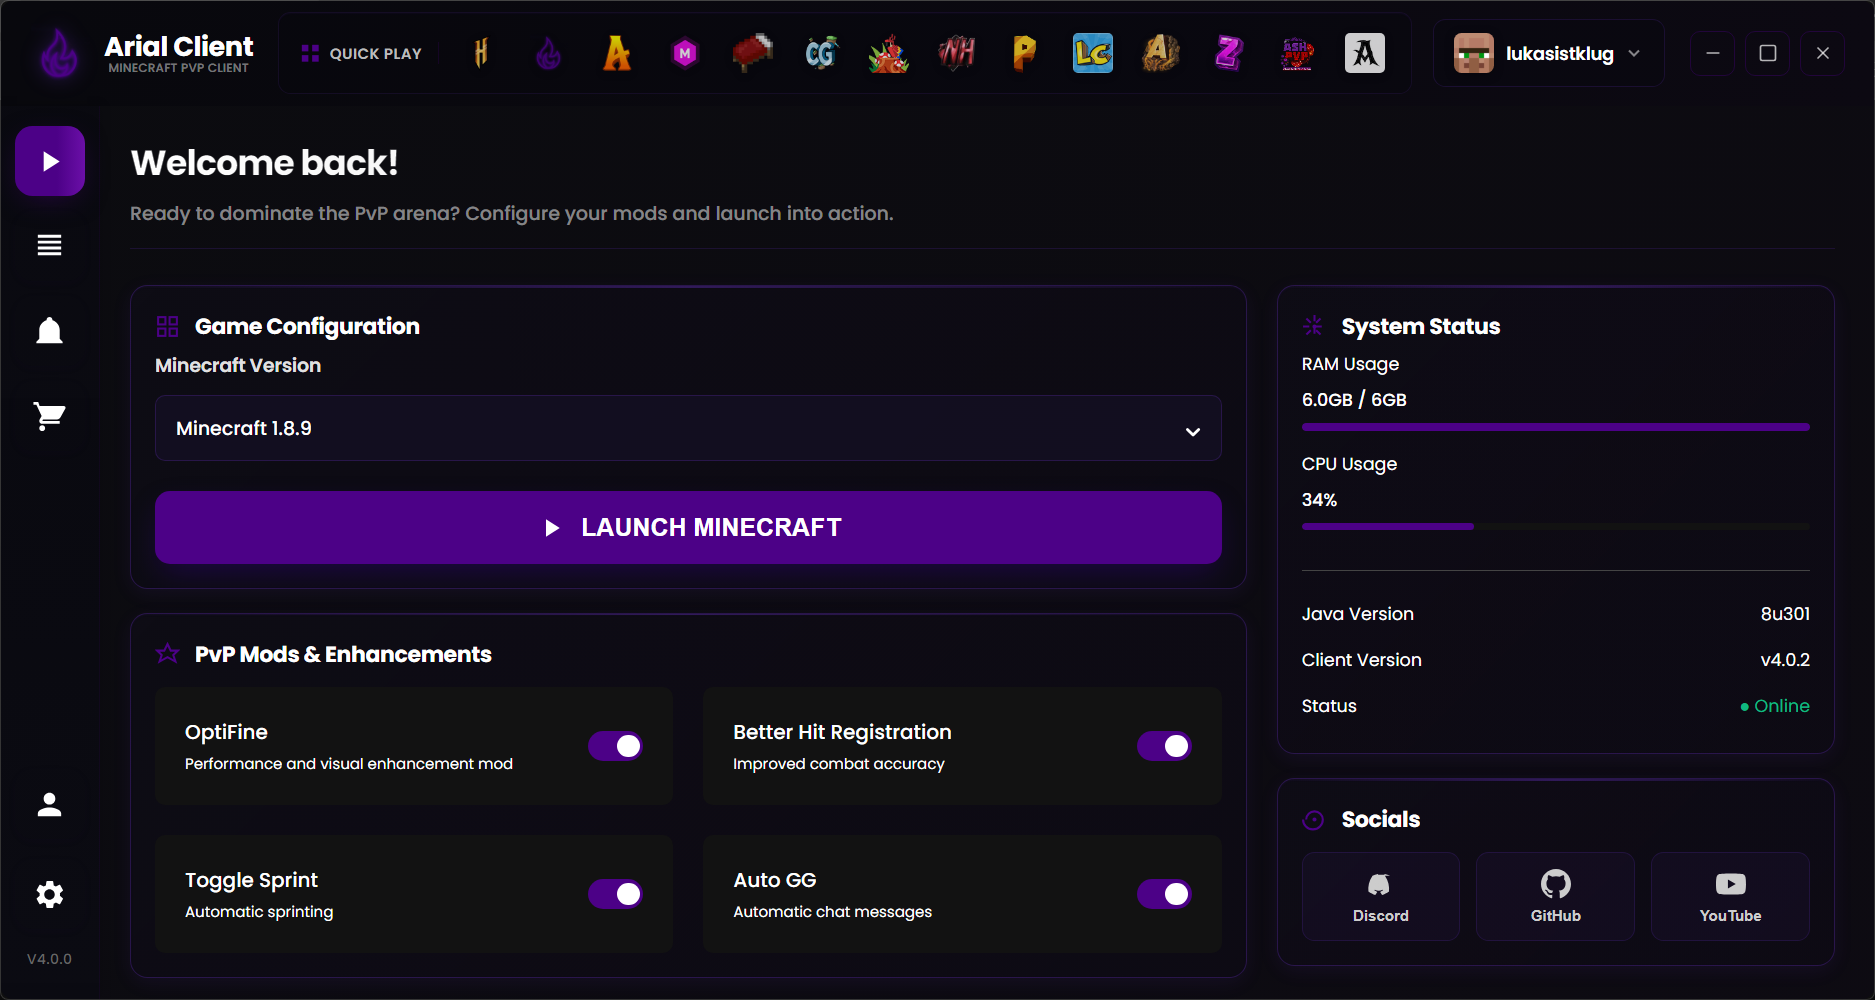This screenshot has height=1000, width=1875.
Task: Select the red bed server icon
Action: (753, 53)
